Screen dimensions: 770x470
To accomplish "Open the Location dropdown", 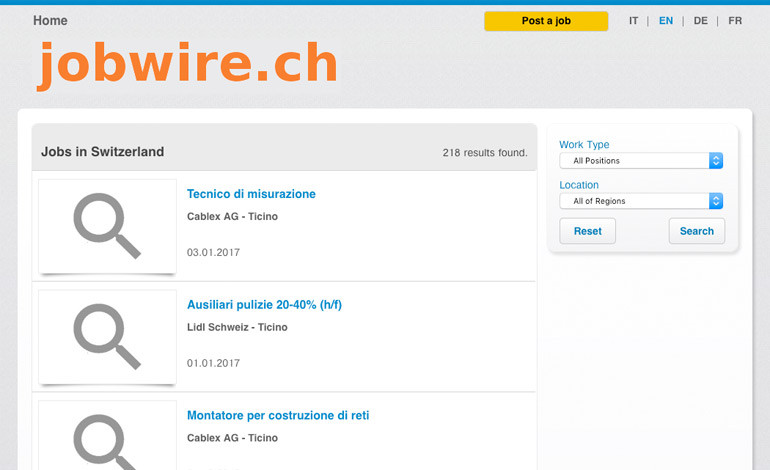I will [x=641, y=201].
